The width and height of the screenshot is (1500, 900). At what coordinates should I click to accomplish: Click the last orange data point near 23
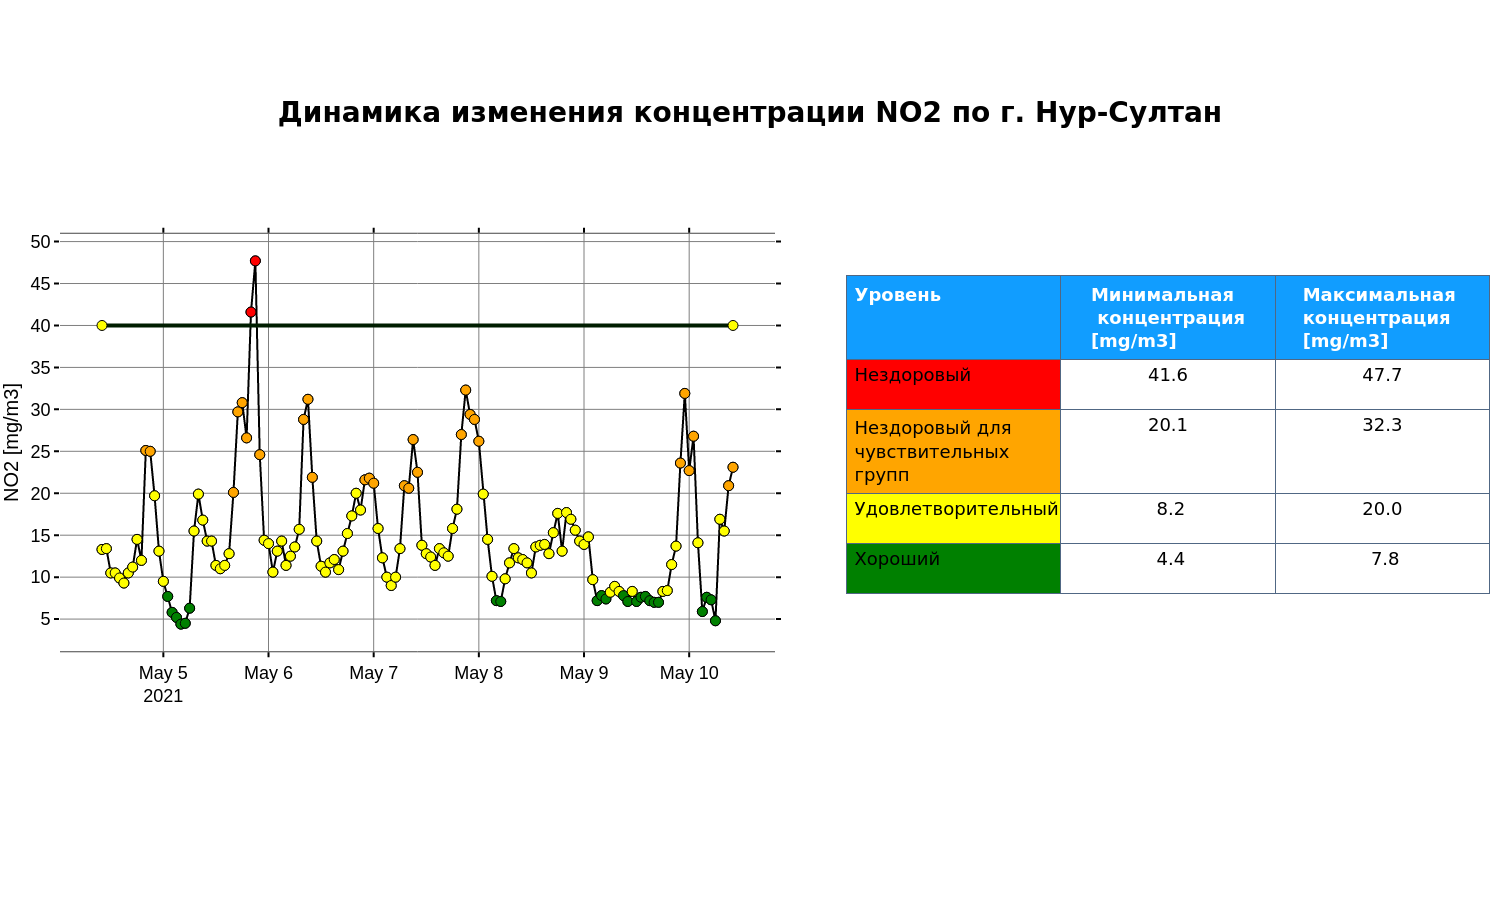[x=733, y=467]
